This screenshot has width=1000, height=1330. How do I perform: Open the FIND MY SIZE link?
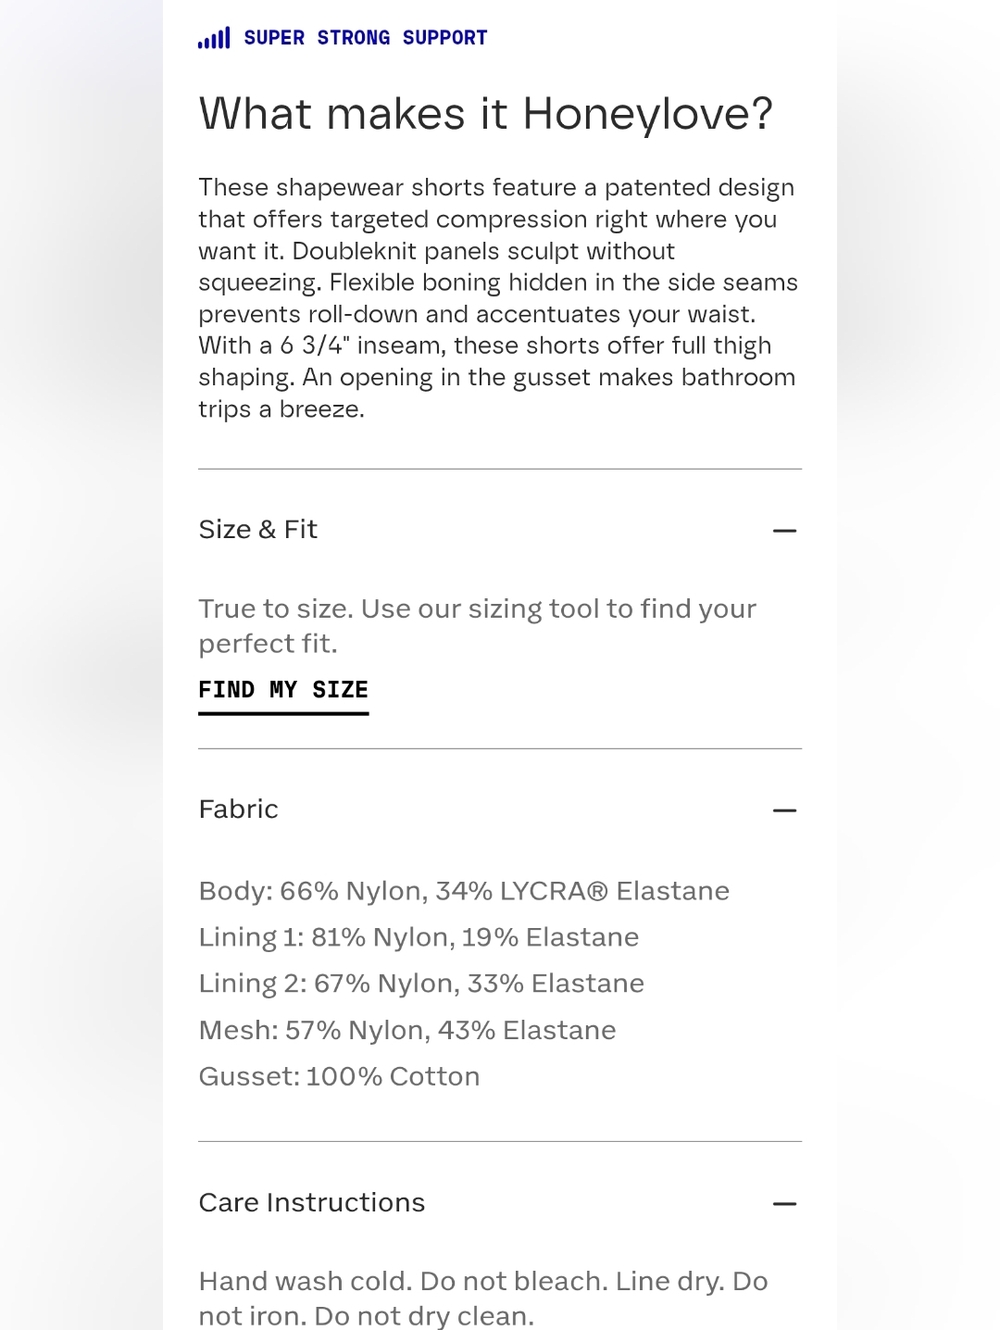pyautogui.click(x=283, y=692)
